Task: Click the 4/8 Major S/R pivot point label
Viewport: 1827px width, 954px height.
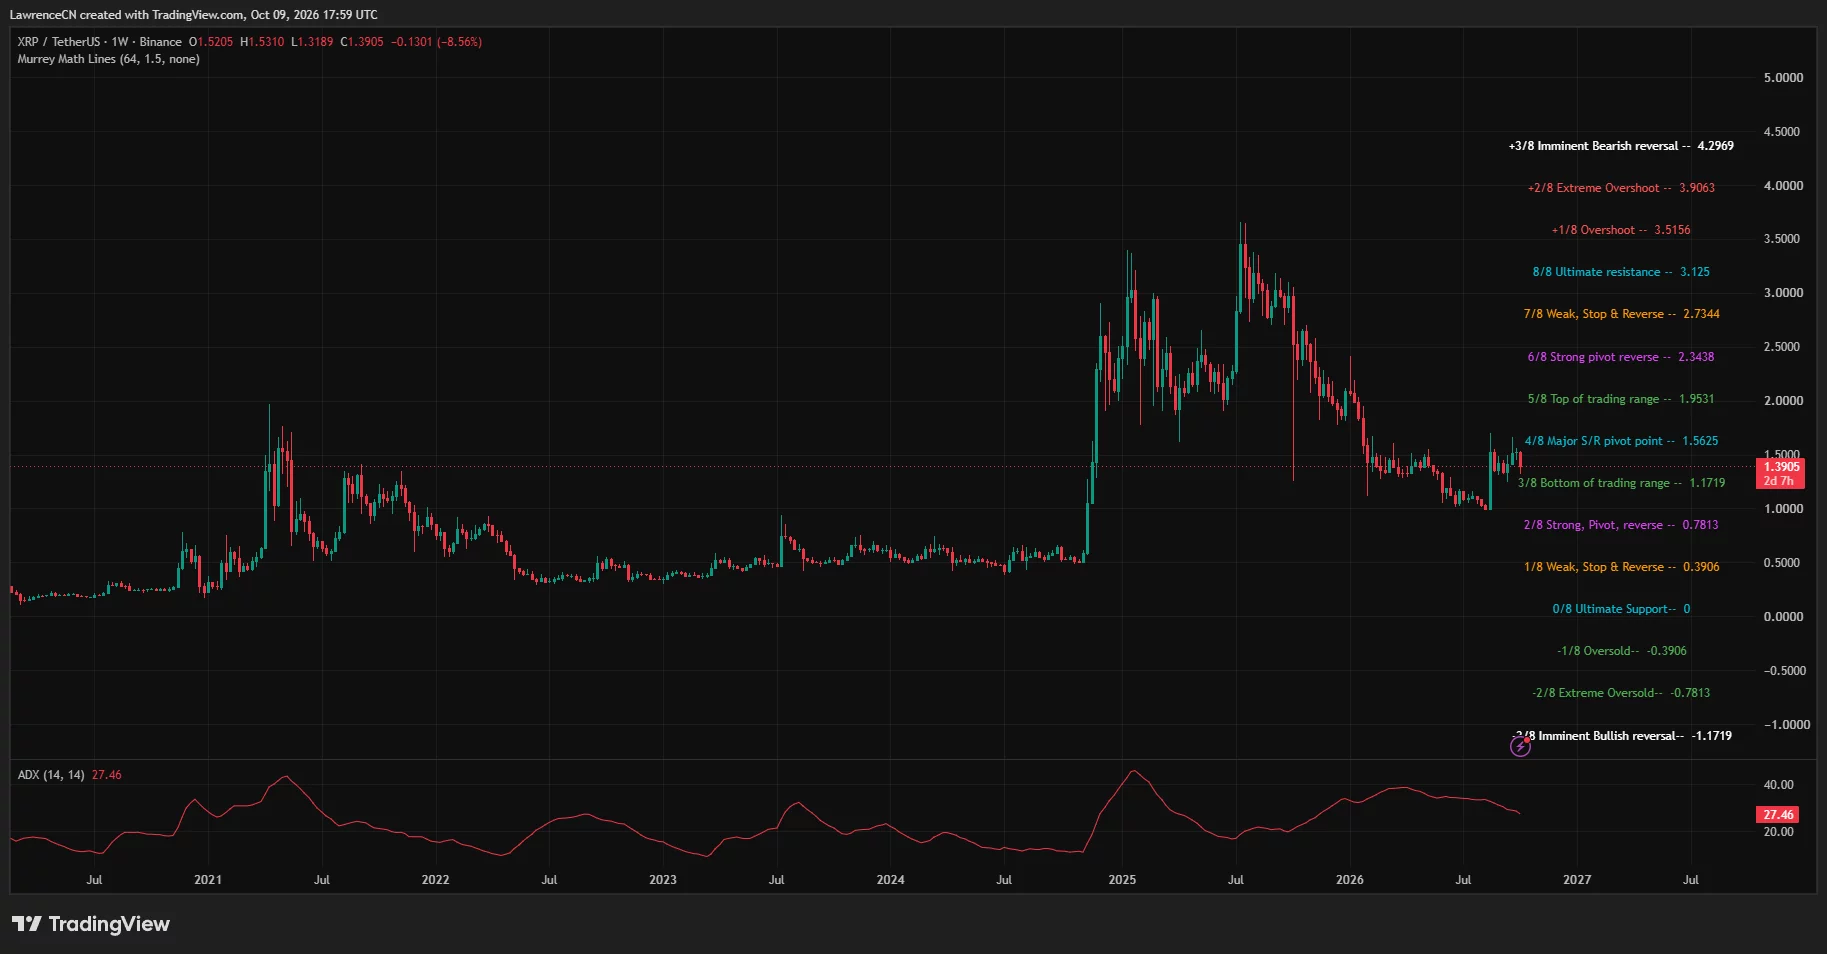Action: point(1621,441)
